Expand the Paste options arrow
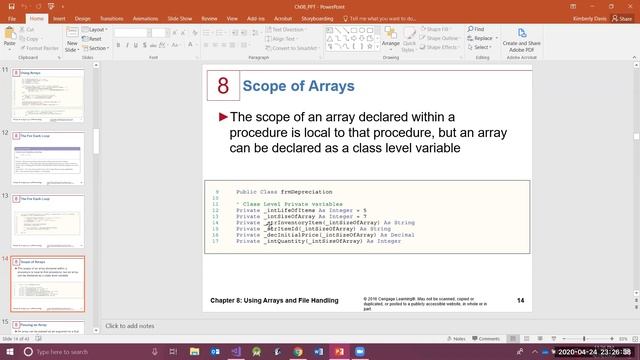 (9, 49)
